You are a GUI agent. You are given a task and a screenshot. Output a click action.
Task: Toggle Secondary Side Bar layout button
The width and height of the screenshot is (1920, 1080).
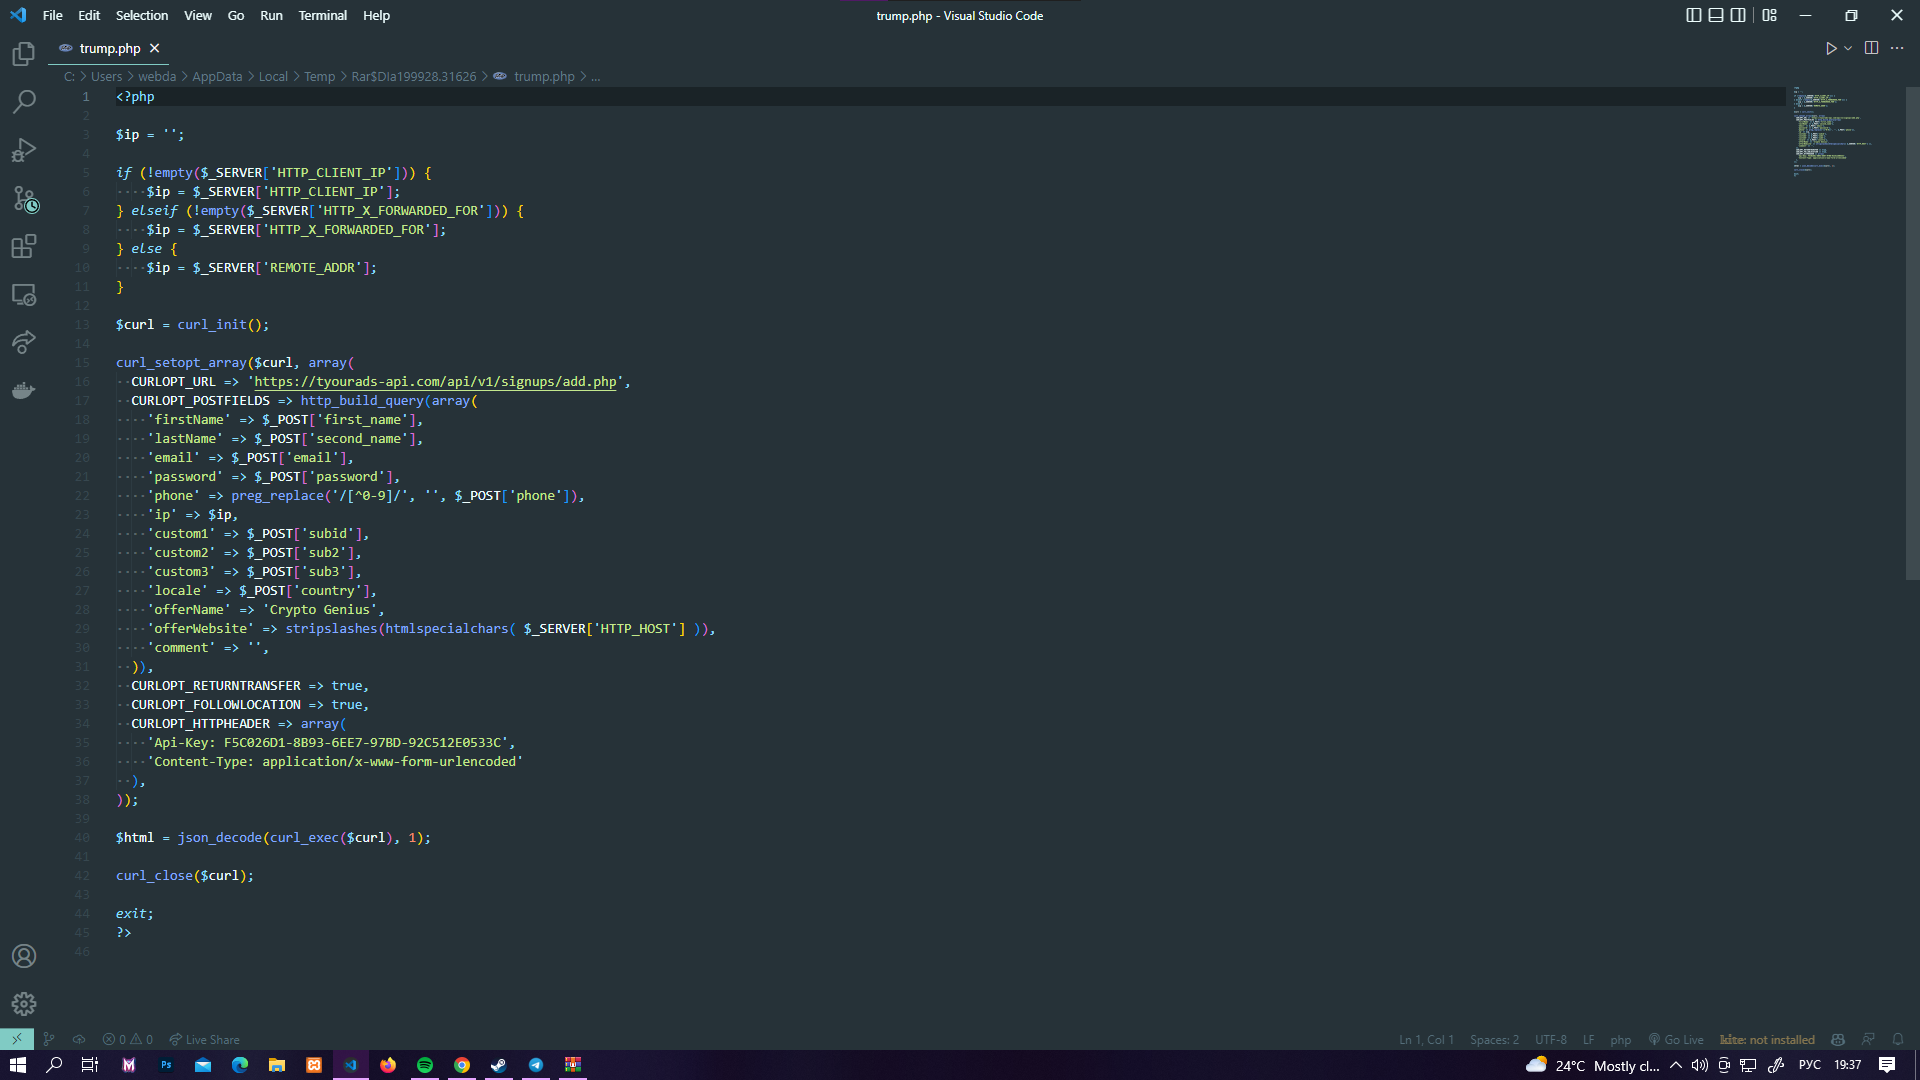point(1738,15)
